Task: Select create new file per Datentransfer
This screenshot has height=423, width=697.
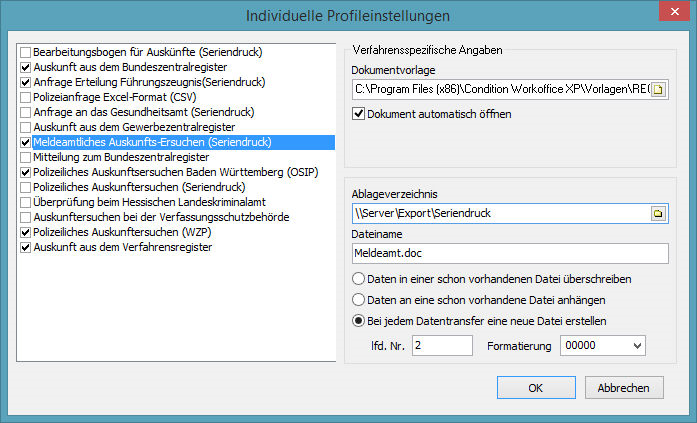Action: (x=359, y=321)
